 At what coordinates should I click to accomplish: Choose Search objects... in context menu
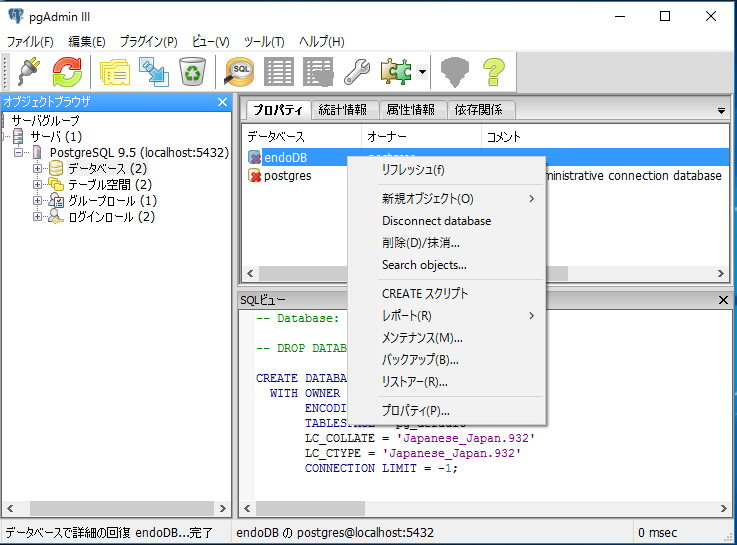click(447, 265)
